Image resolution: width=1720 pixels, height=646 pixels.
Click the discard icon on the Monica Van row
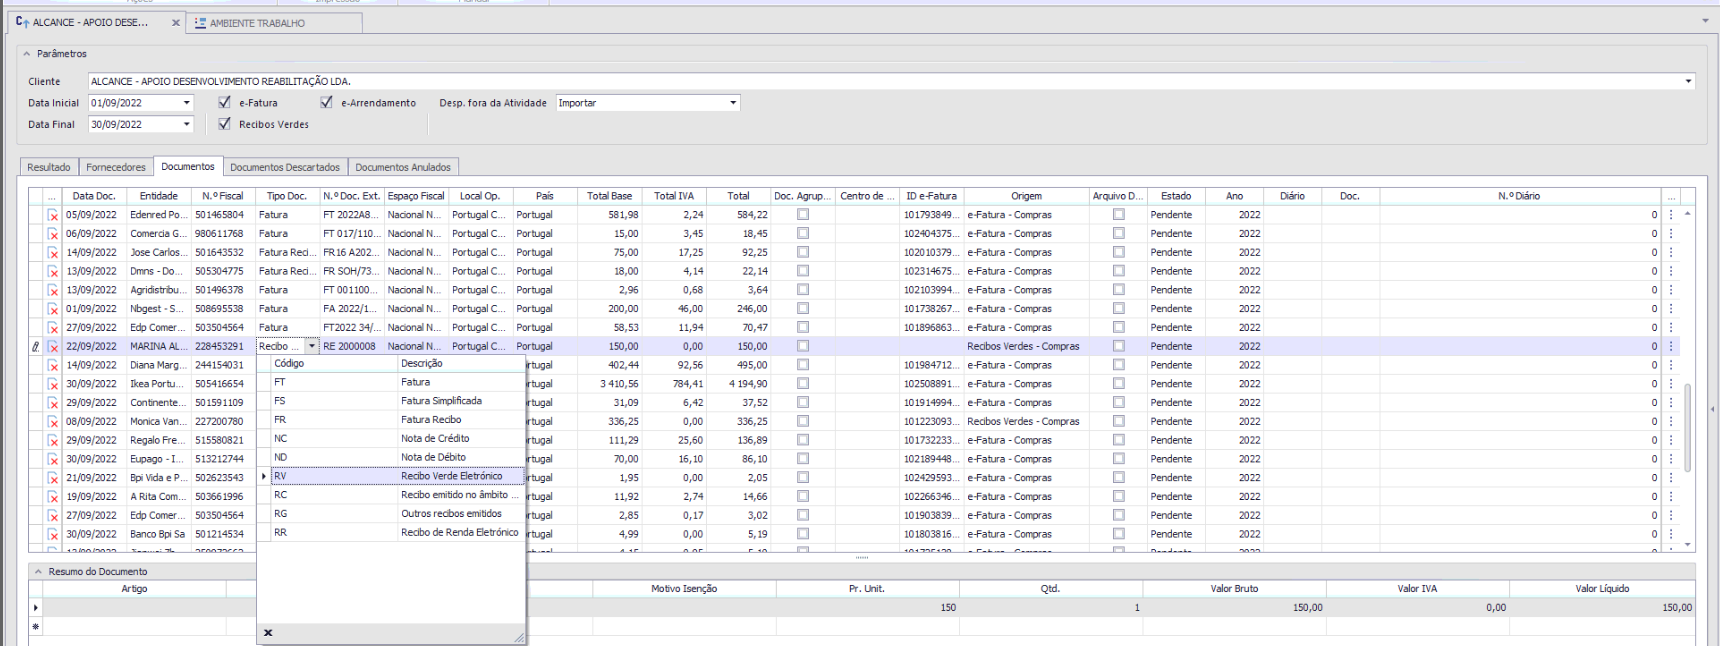(x=53, y=422)
